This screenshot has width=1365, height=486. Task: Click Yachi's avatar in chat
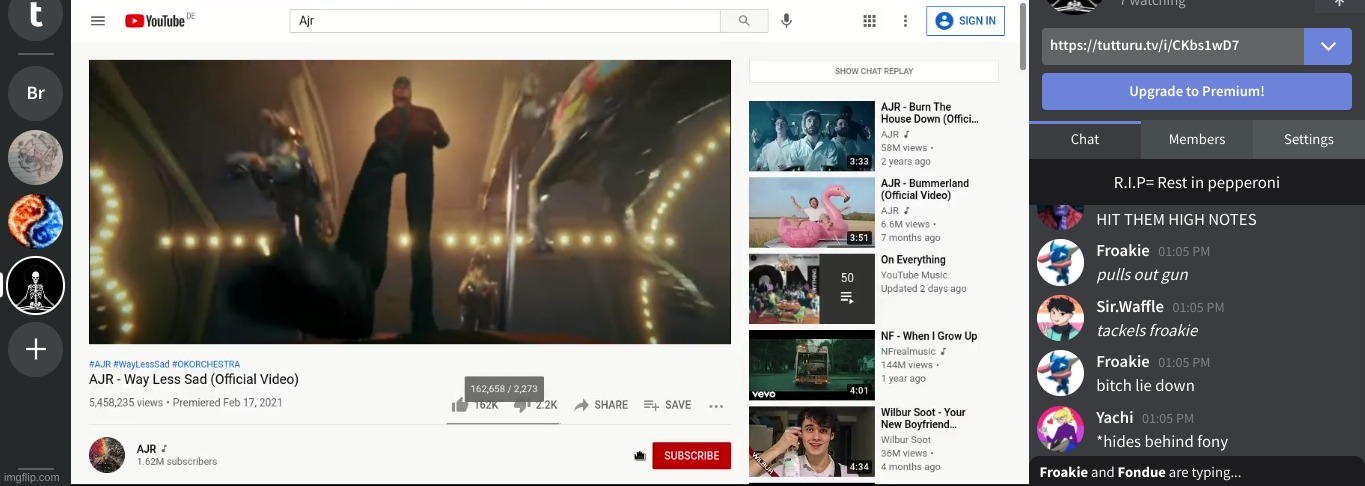click(1060, 430)
